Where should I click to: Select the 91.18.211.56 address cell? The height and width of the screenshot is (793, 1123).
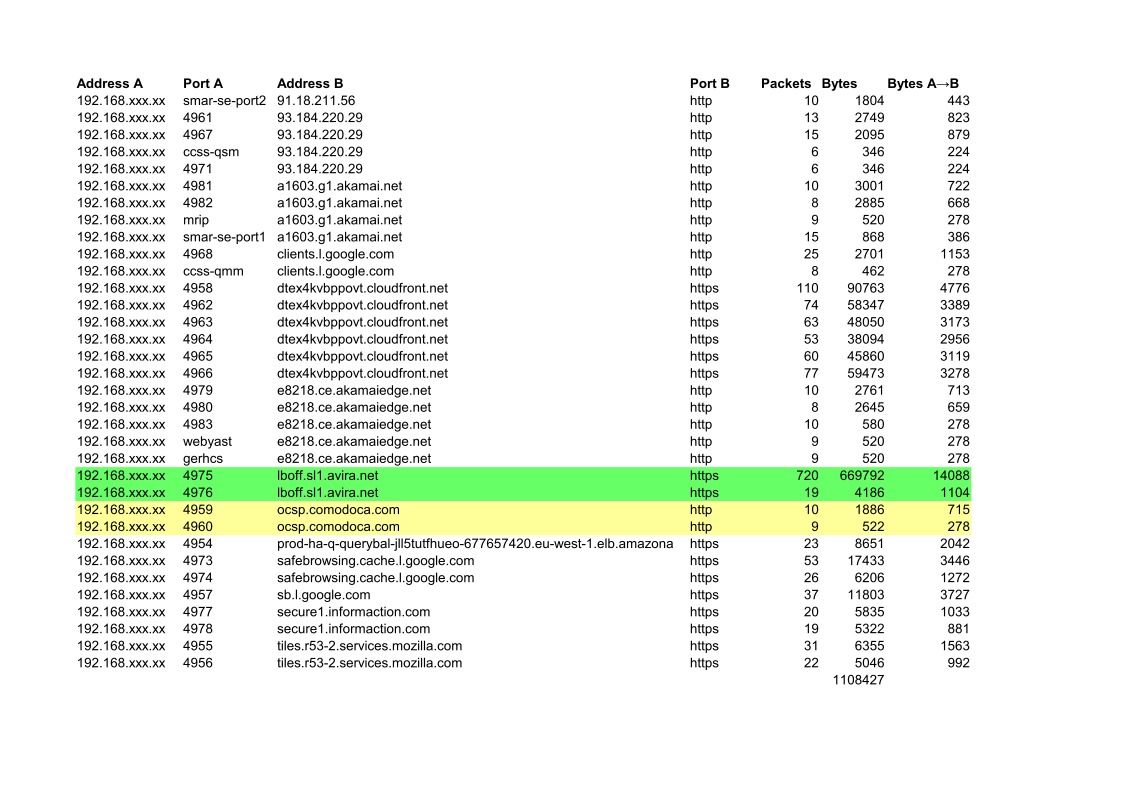316,101
